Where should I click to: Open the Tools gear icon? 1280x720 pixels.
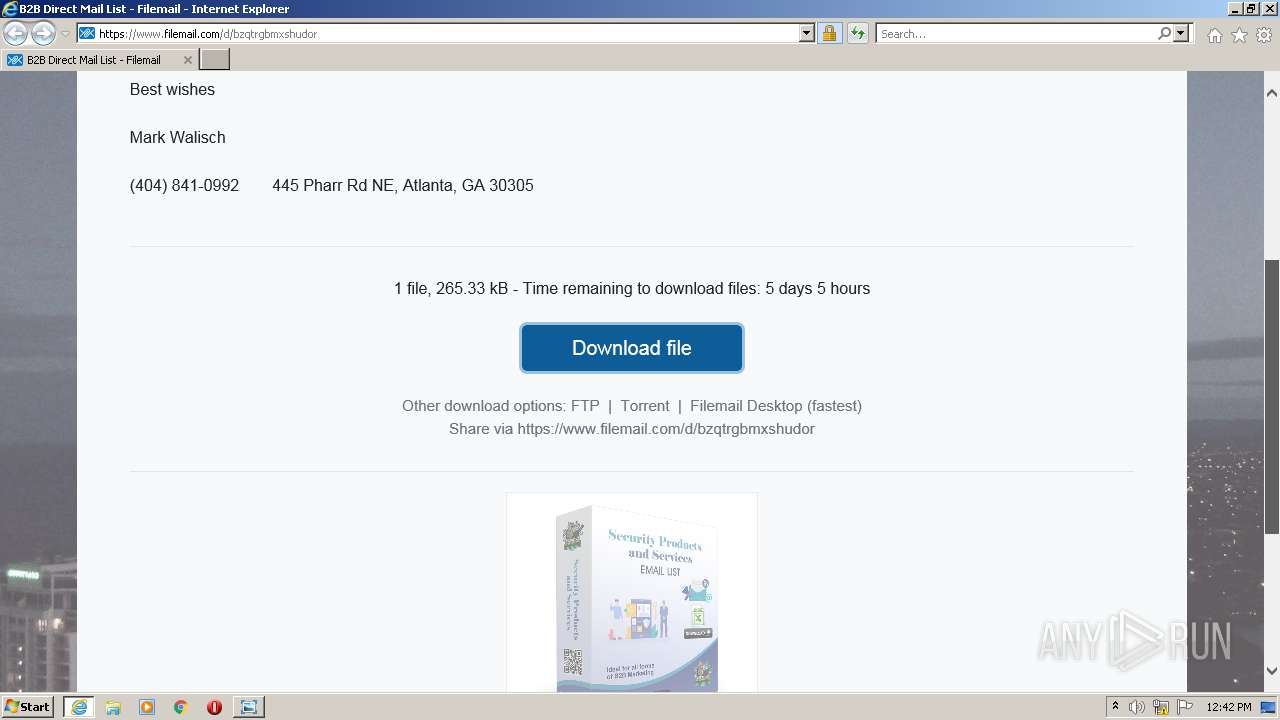[x=1264, y=35]
